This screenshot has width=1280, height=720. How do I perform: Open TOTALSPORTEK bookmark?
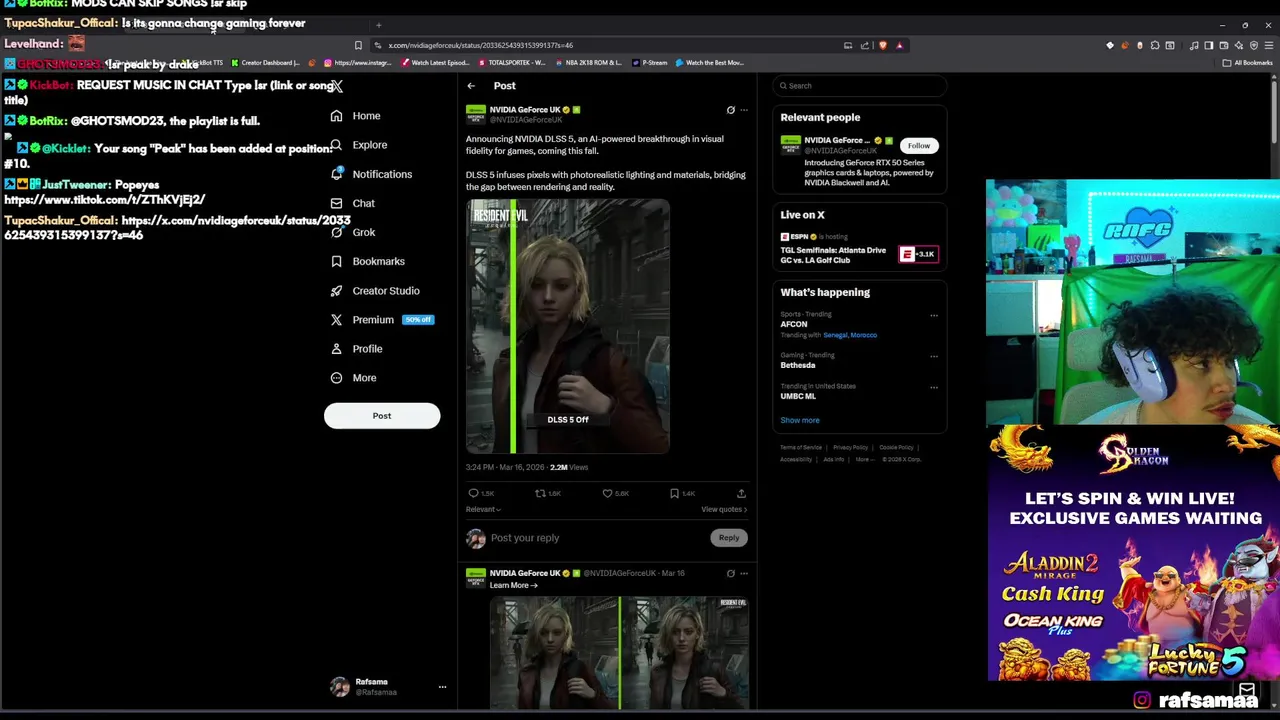(x=511, y=63)
